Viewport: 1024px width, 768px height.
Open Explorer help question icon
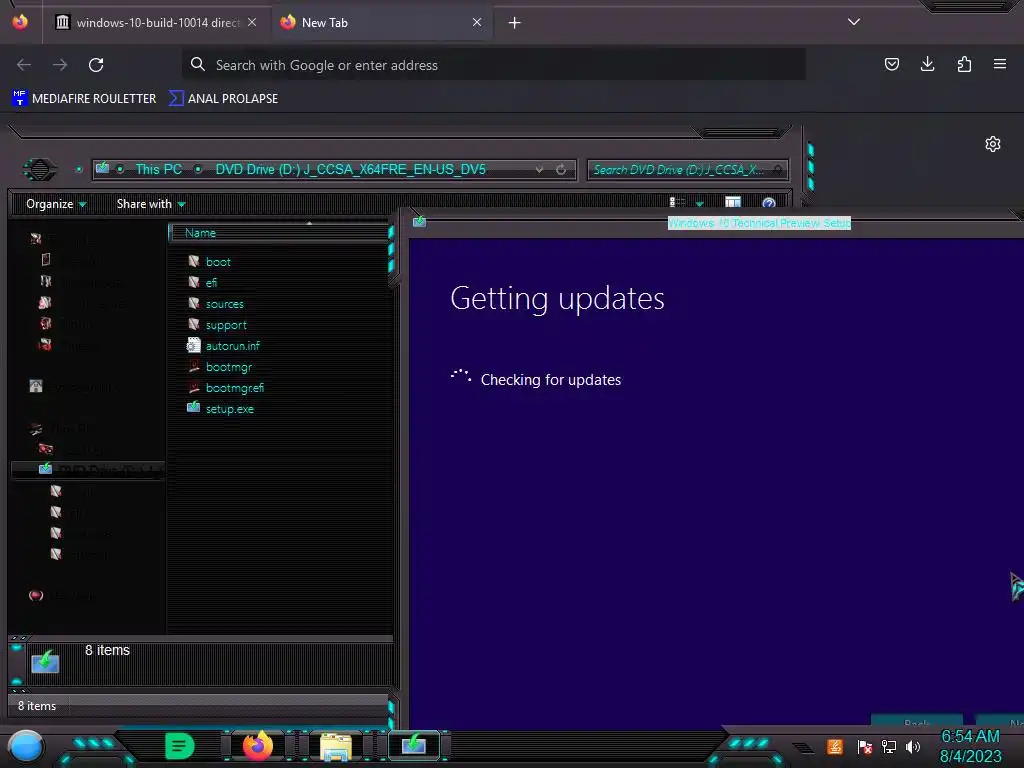(x=769, y=203)
